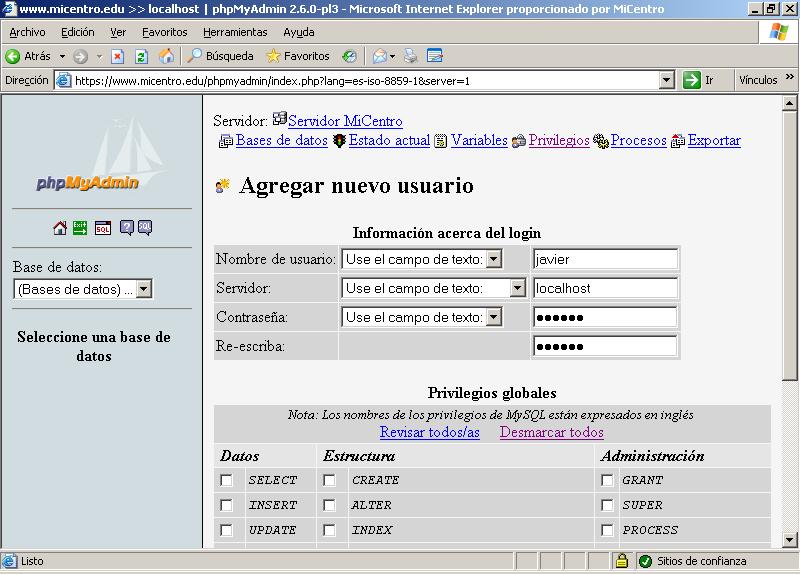Screen dimensions: 800x574
Task: Click the IE page icon in the address bar
Action: [x=63, y=80]
